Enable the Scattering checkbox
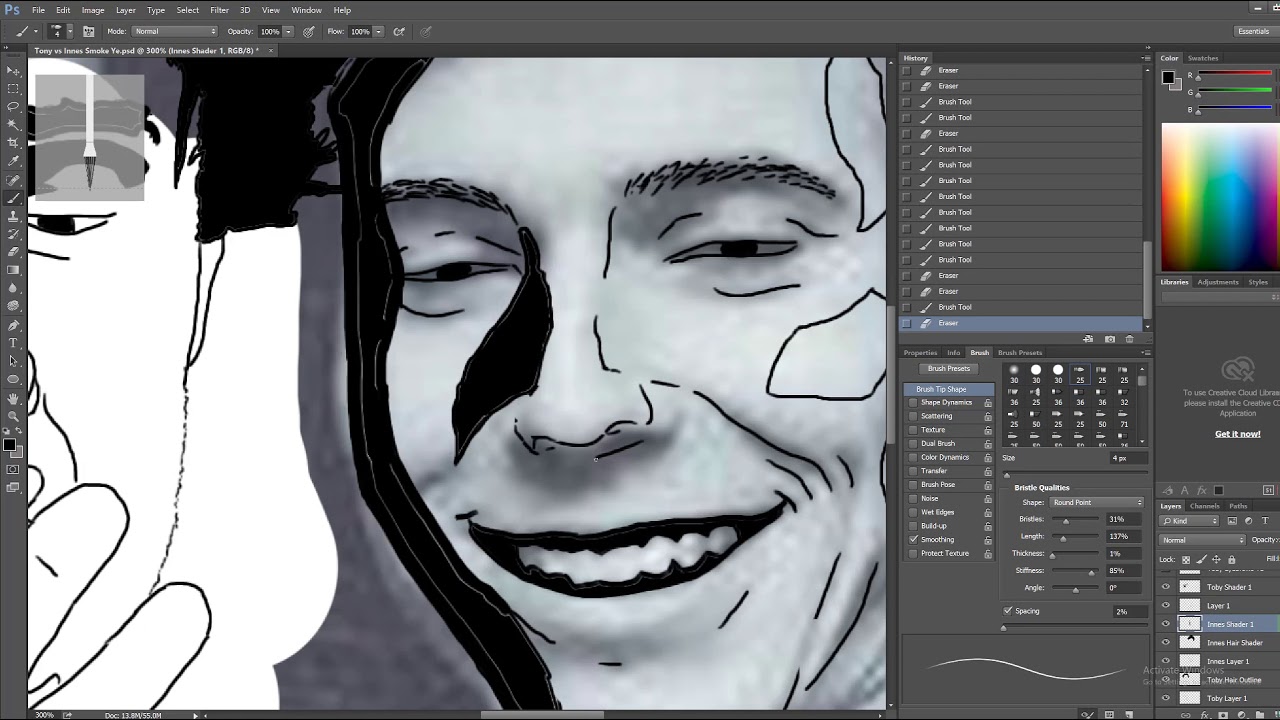1280x720 pixels. [913, 416]
